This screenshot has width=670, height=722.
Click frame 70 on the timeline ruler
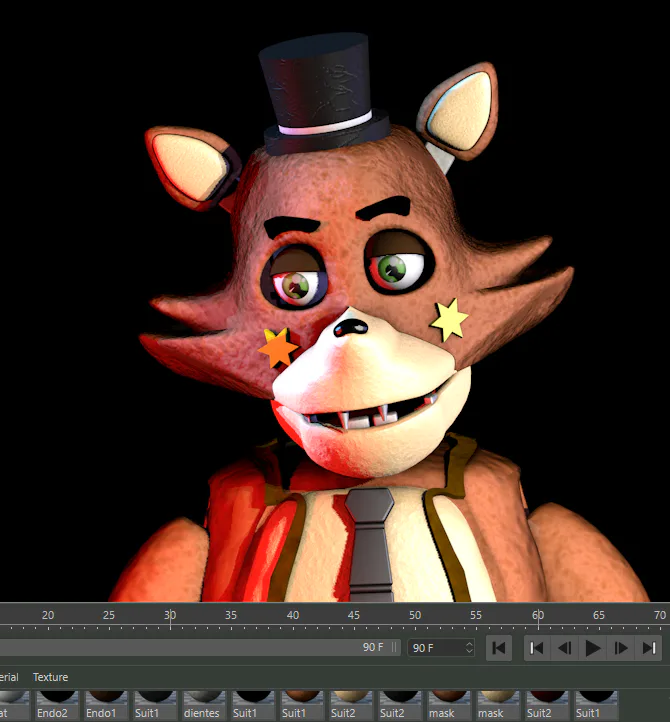[x=660, y=615]
